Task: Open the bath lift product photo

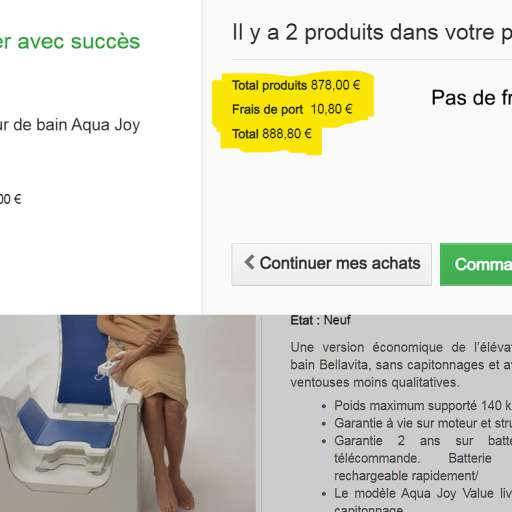Action: click(128, 413)
